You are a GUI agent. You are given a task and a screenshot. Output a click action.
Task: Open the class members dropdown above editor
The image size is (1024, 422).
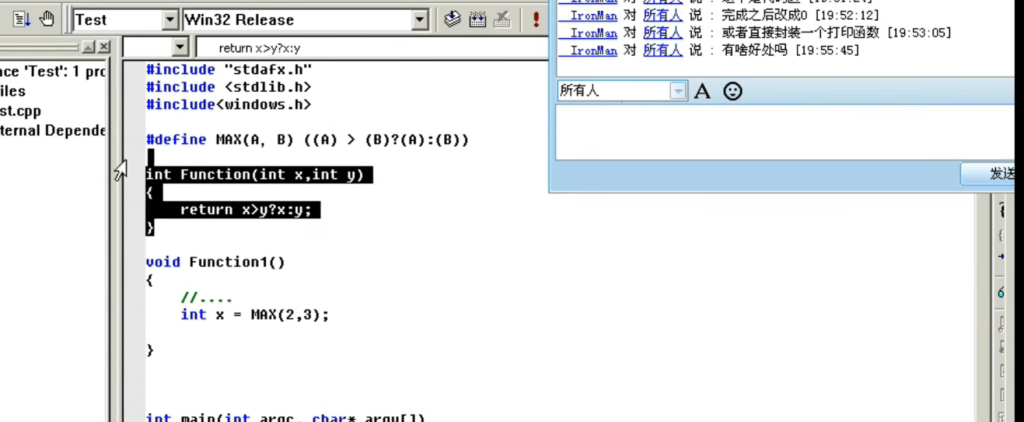[180, 47]
